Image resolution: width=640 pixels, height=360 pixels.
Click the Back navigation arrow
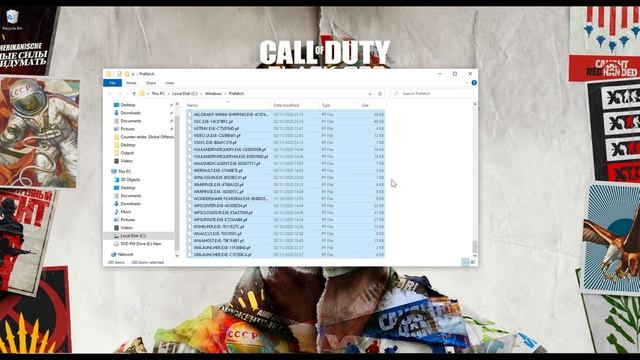(x=110, y=93)
